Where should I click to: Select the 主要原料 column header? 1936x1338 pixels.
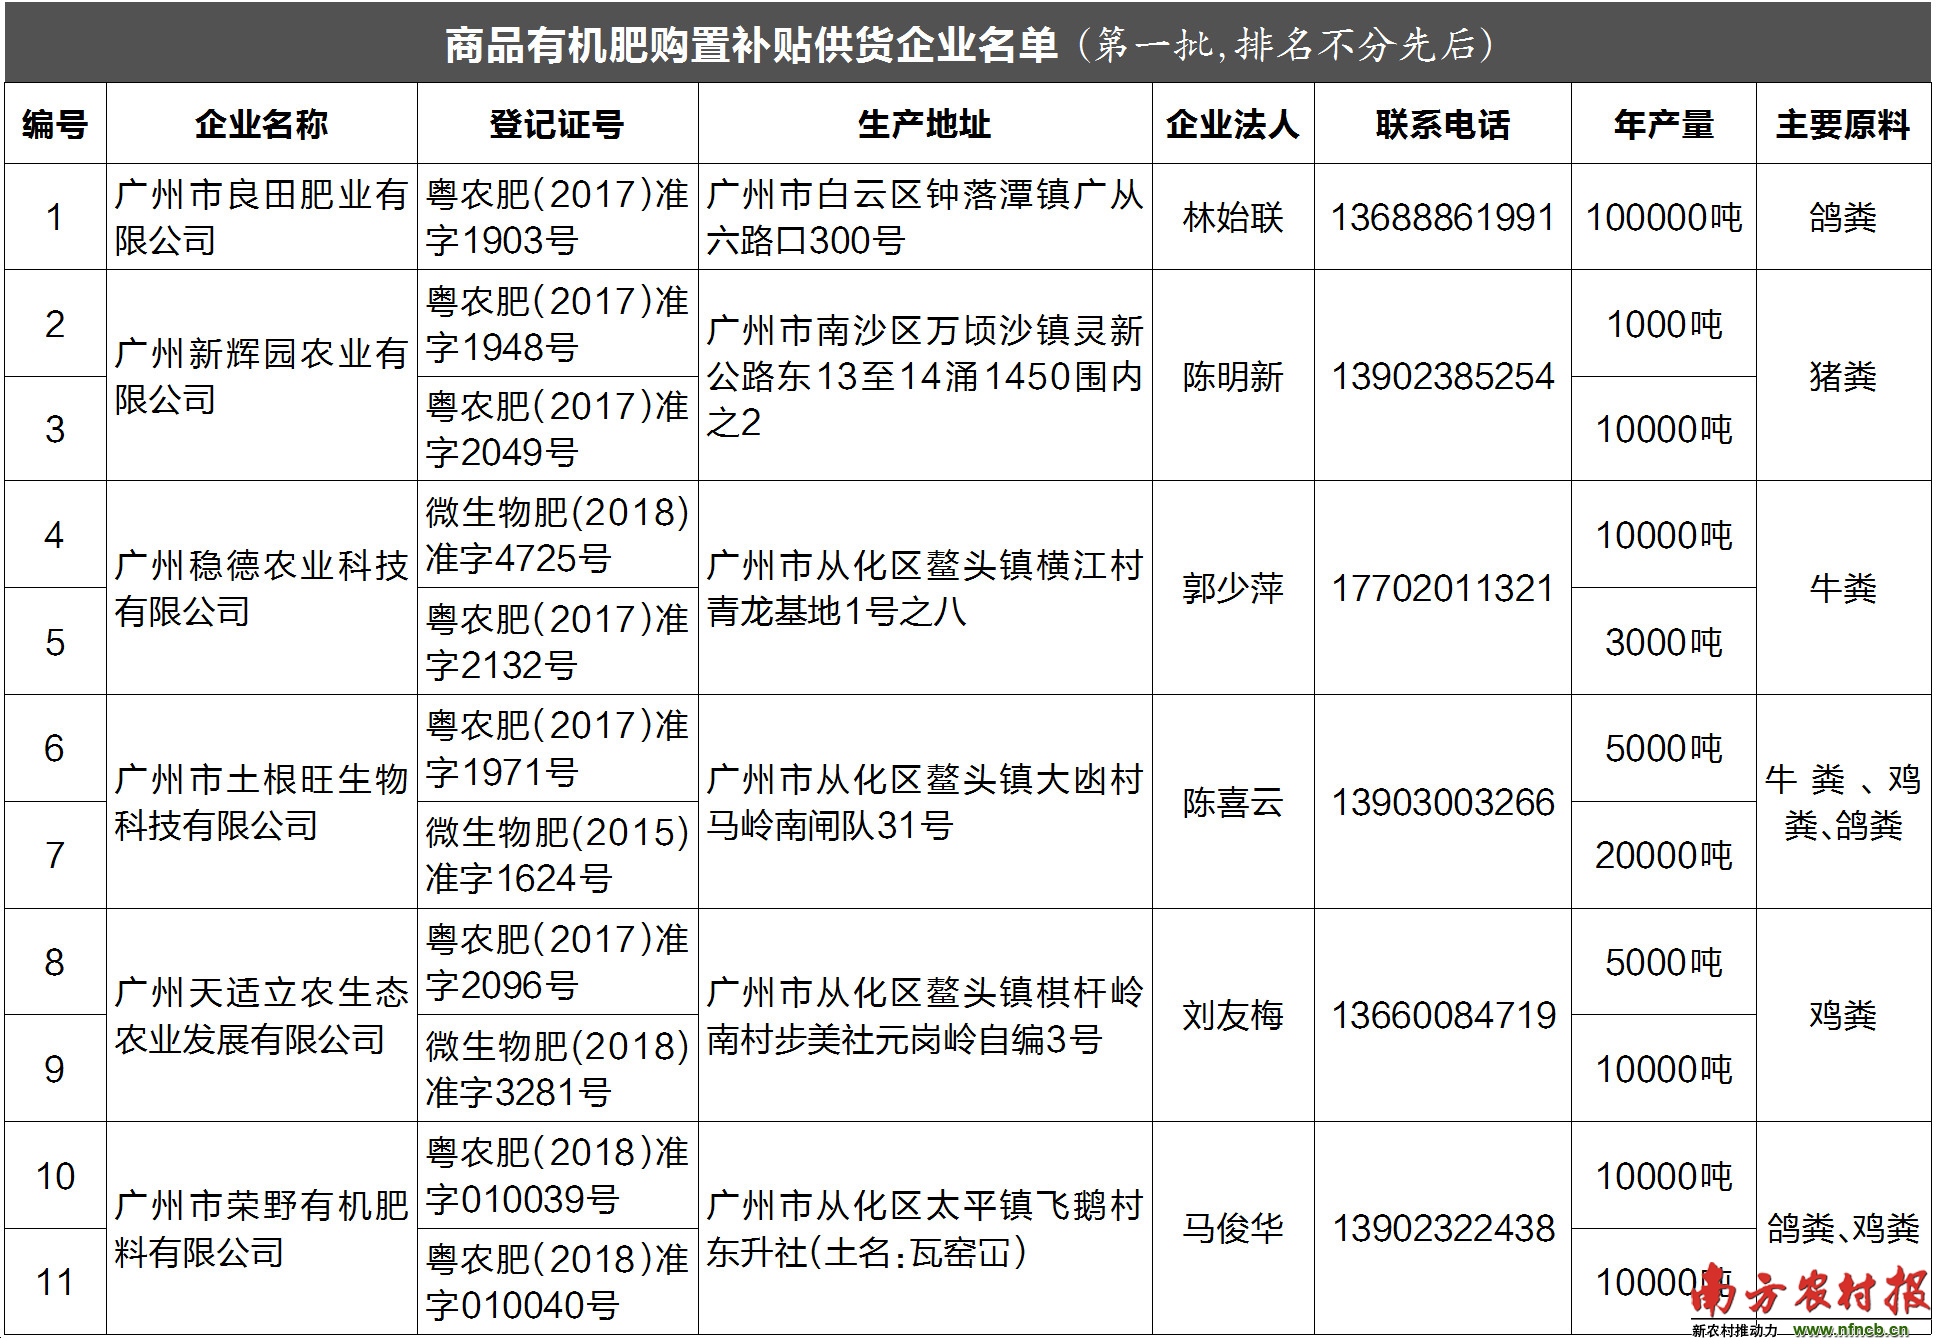[x=1843, y=125]
